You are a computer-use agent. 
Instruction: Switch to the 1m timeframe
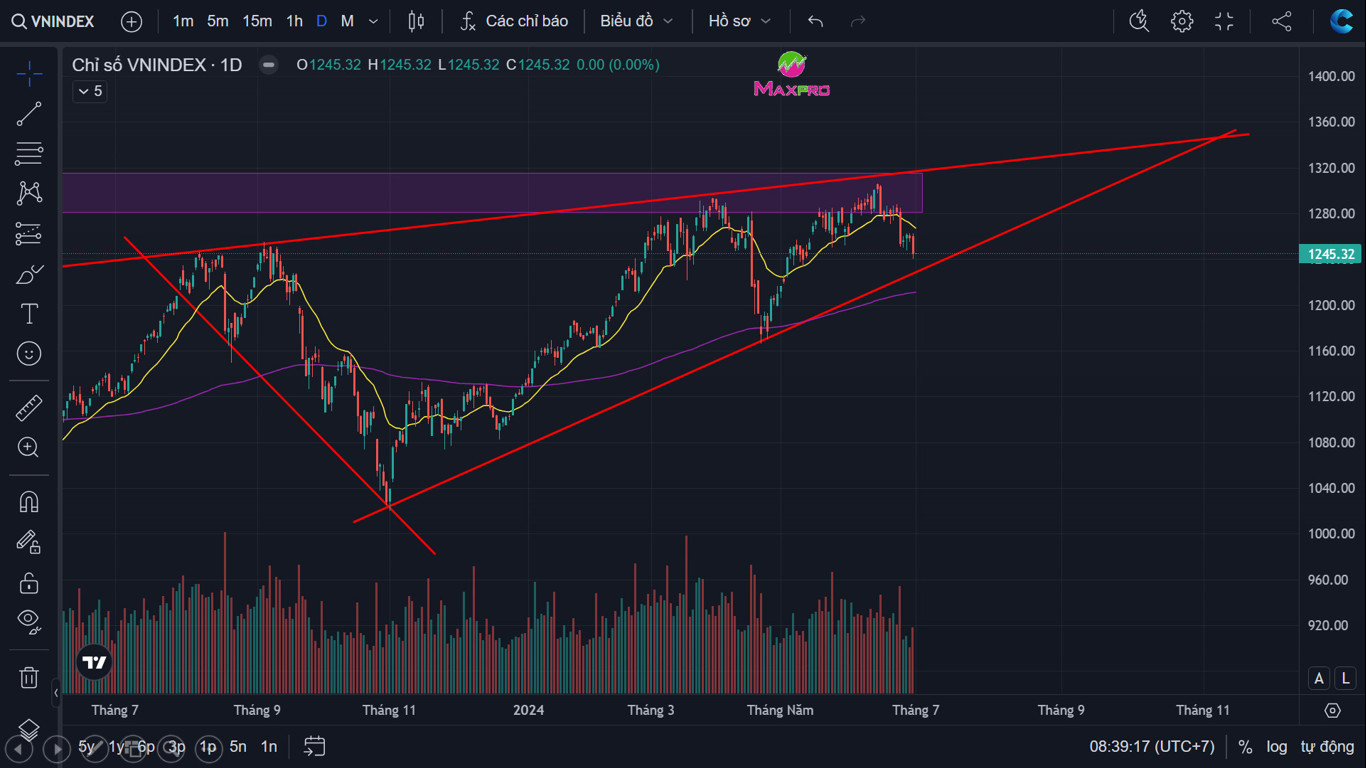point(183,21)
